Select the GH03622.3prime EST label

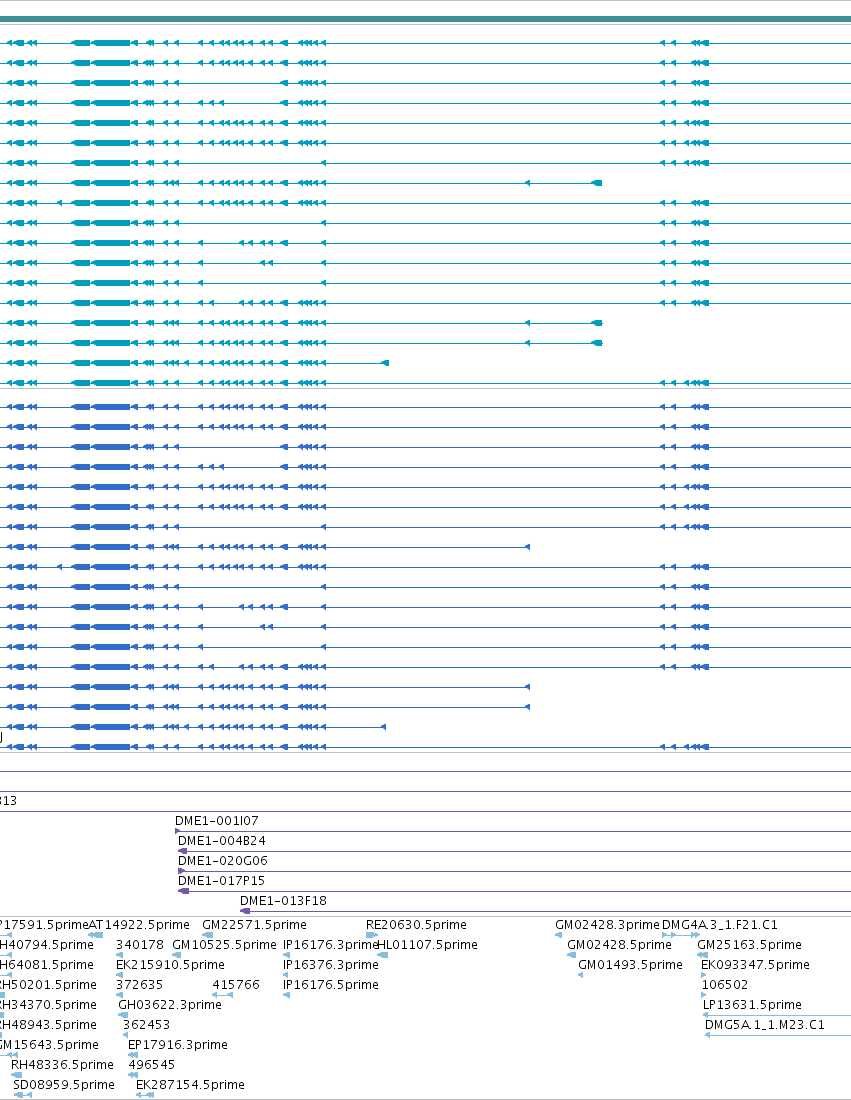(x=170, y=1005)
